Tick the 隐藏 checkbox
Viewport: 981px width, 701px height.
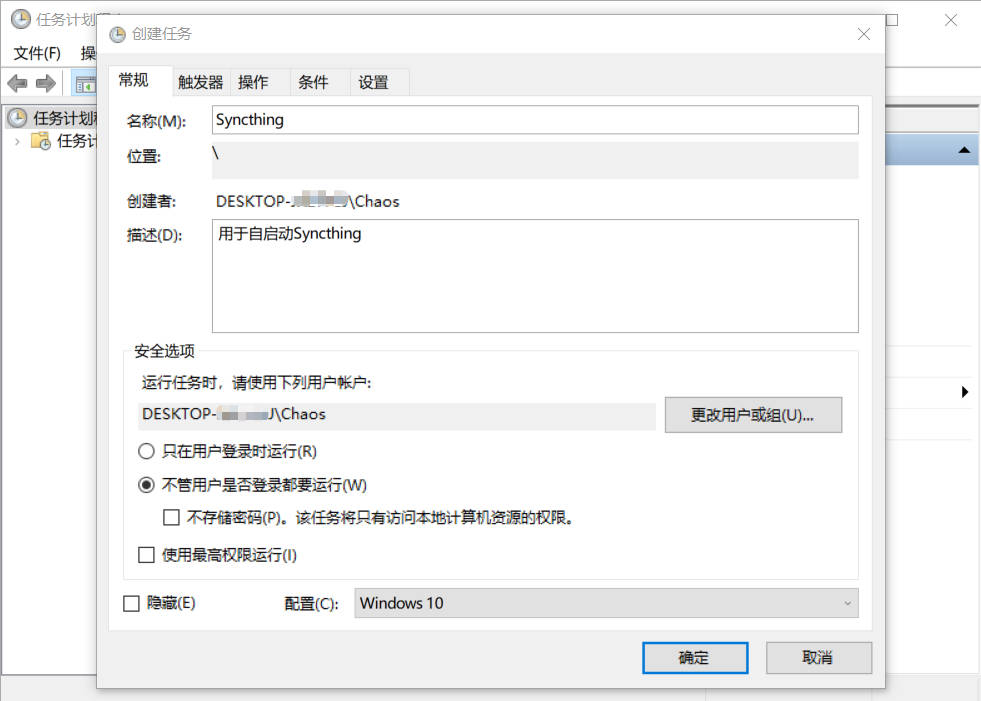131,603
